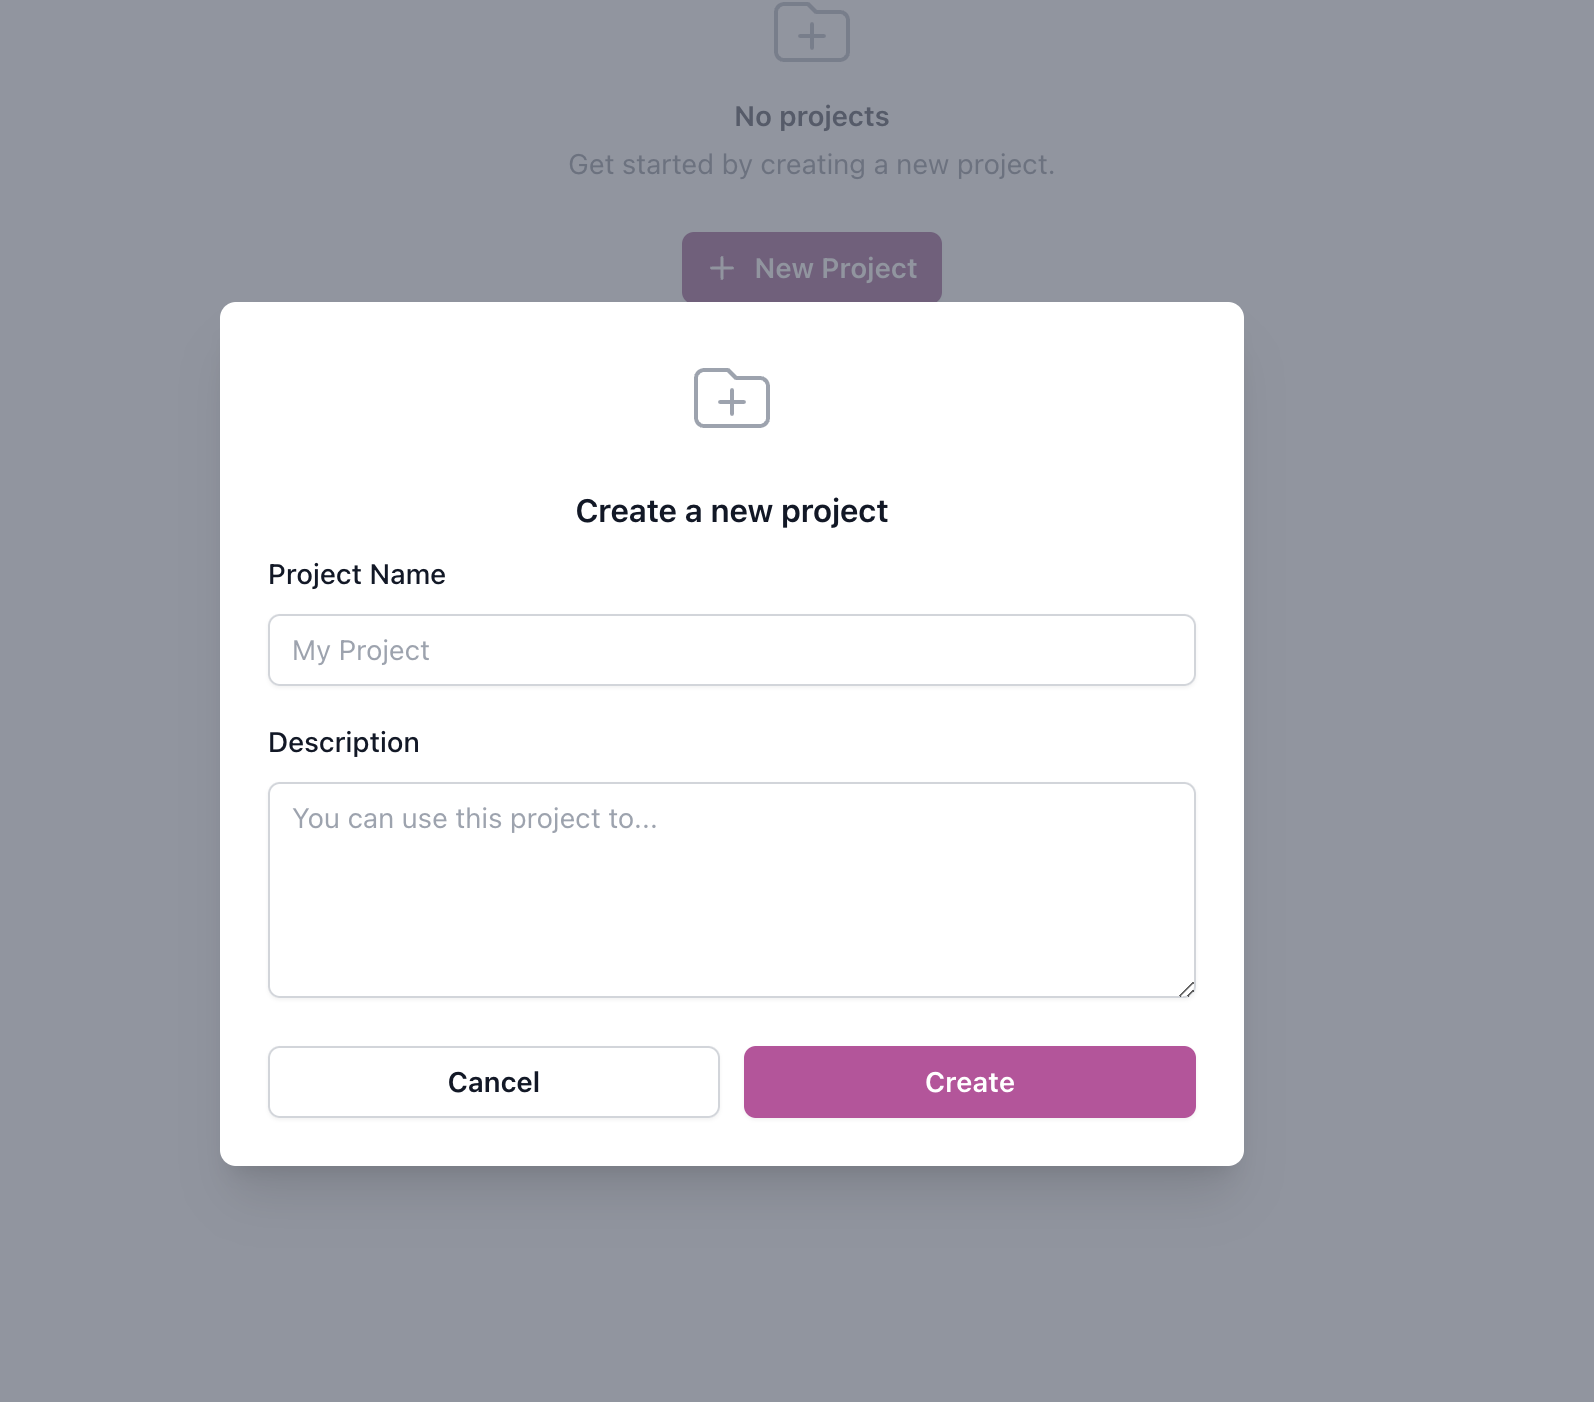Click the resize handle of the Description box

[1188, 989]
